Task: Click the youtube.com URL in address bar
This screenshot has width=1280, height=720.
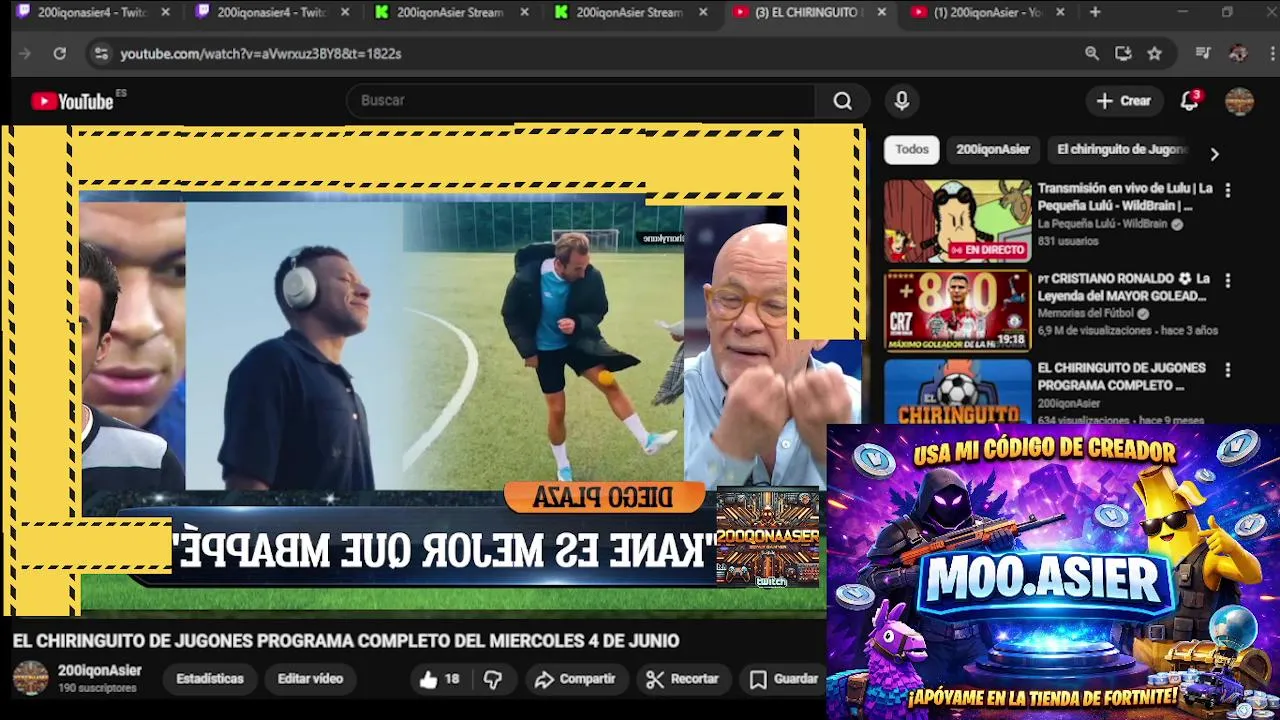Action: pyautogui.click(x=260, y=54)
